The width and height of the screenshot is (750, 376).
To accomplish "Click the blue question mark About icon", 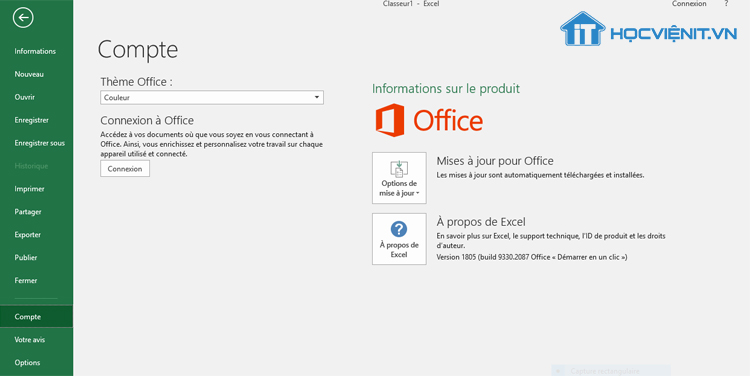I will click(399, 229).
